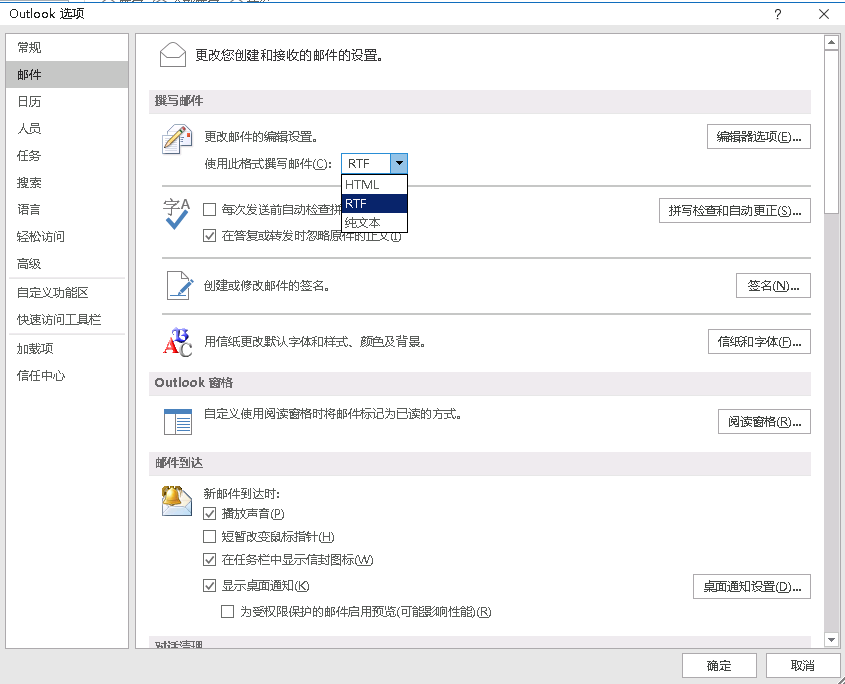The width and height of the screenshot is (845, 684).
Task: Open the 日历 options category
Action: pyautogui.click(x=67, y=101)
